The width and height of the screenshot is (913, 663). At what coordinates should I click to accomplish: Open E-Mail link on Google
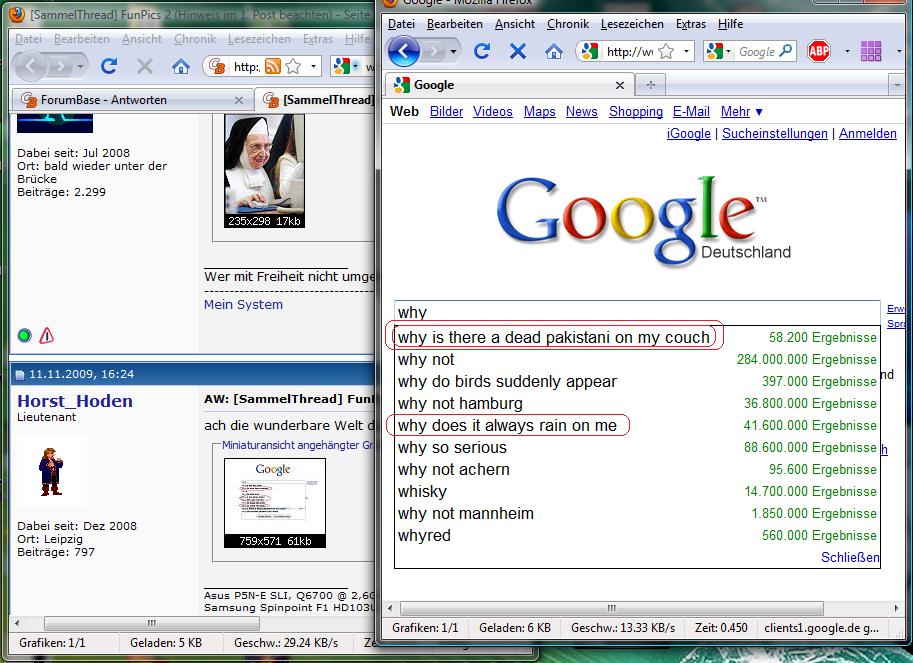click(691, 111)
